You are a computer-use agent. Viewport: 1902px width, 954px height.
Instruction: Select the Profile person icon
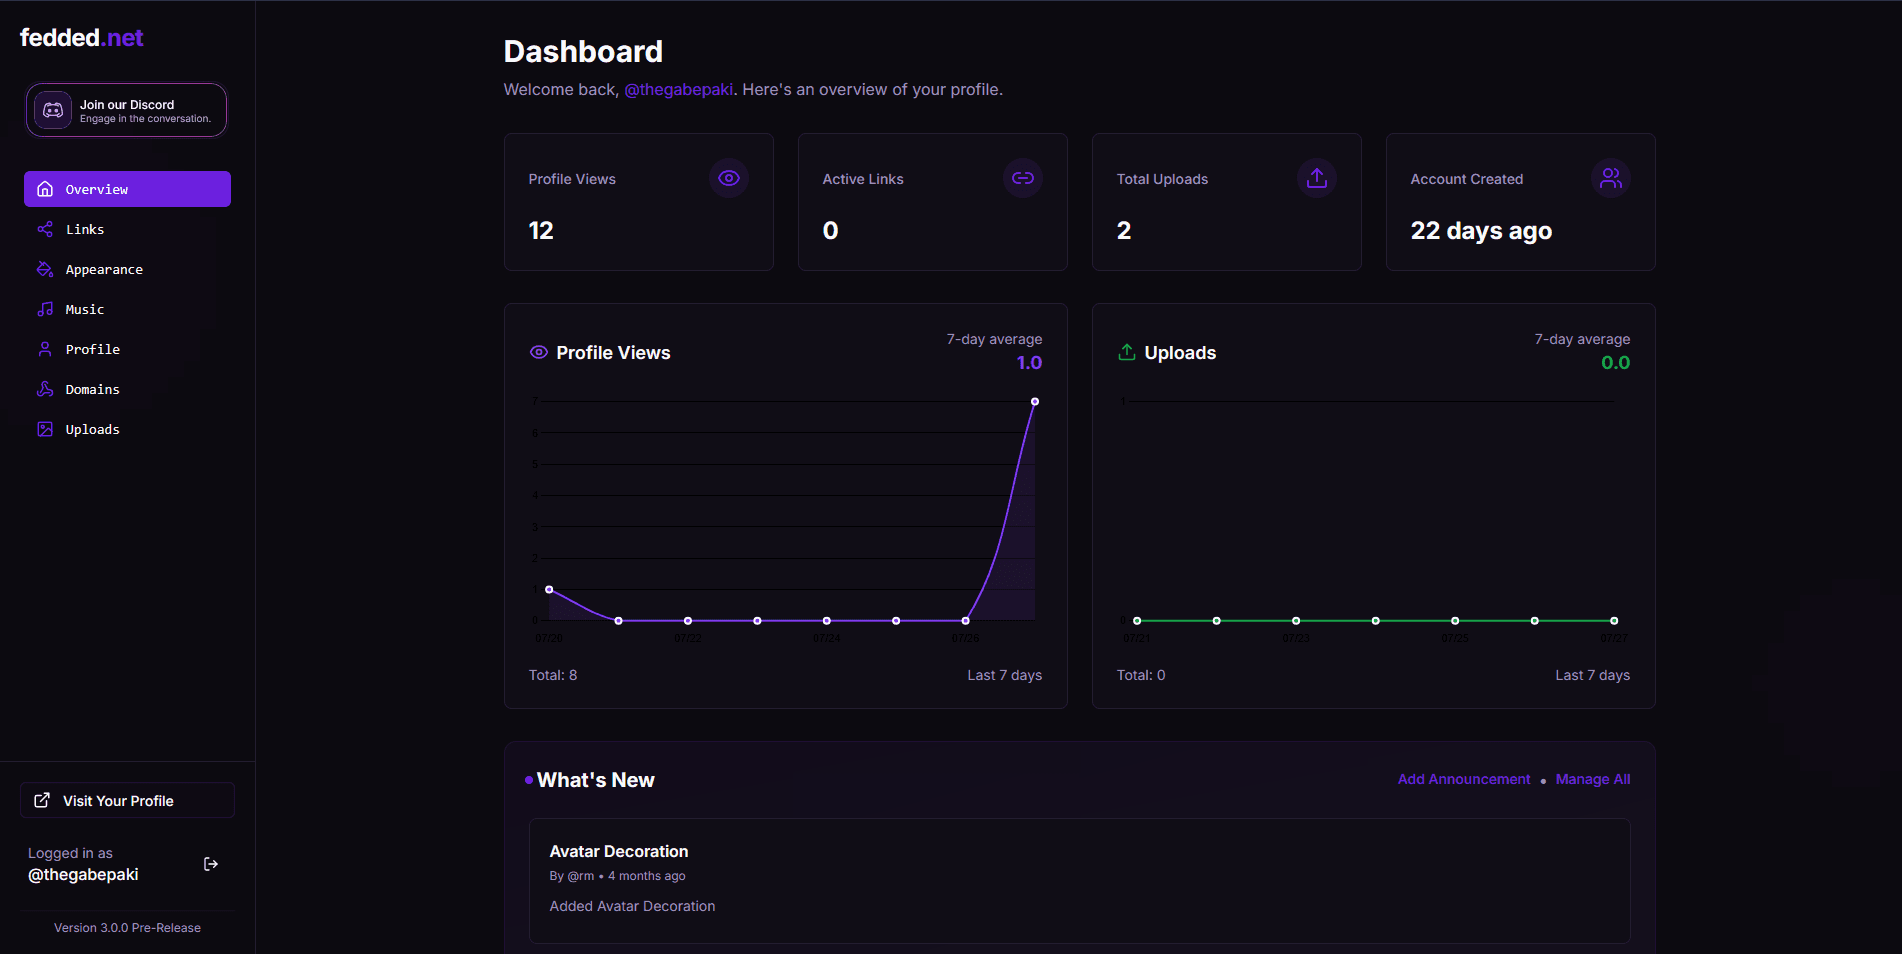pos(45,349)
